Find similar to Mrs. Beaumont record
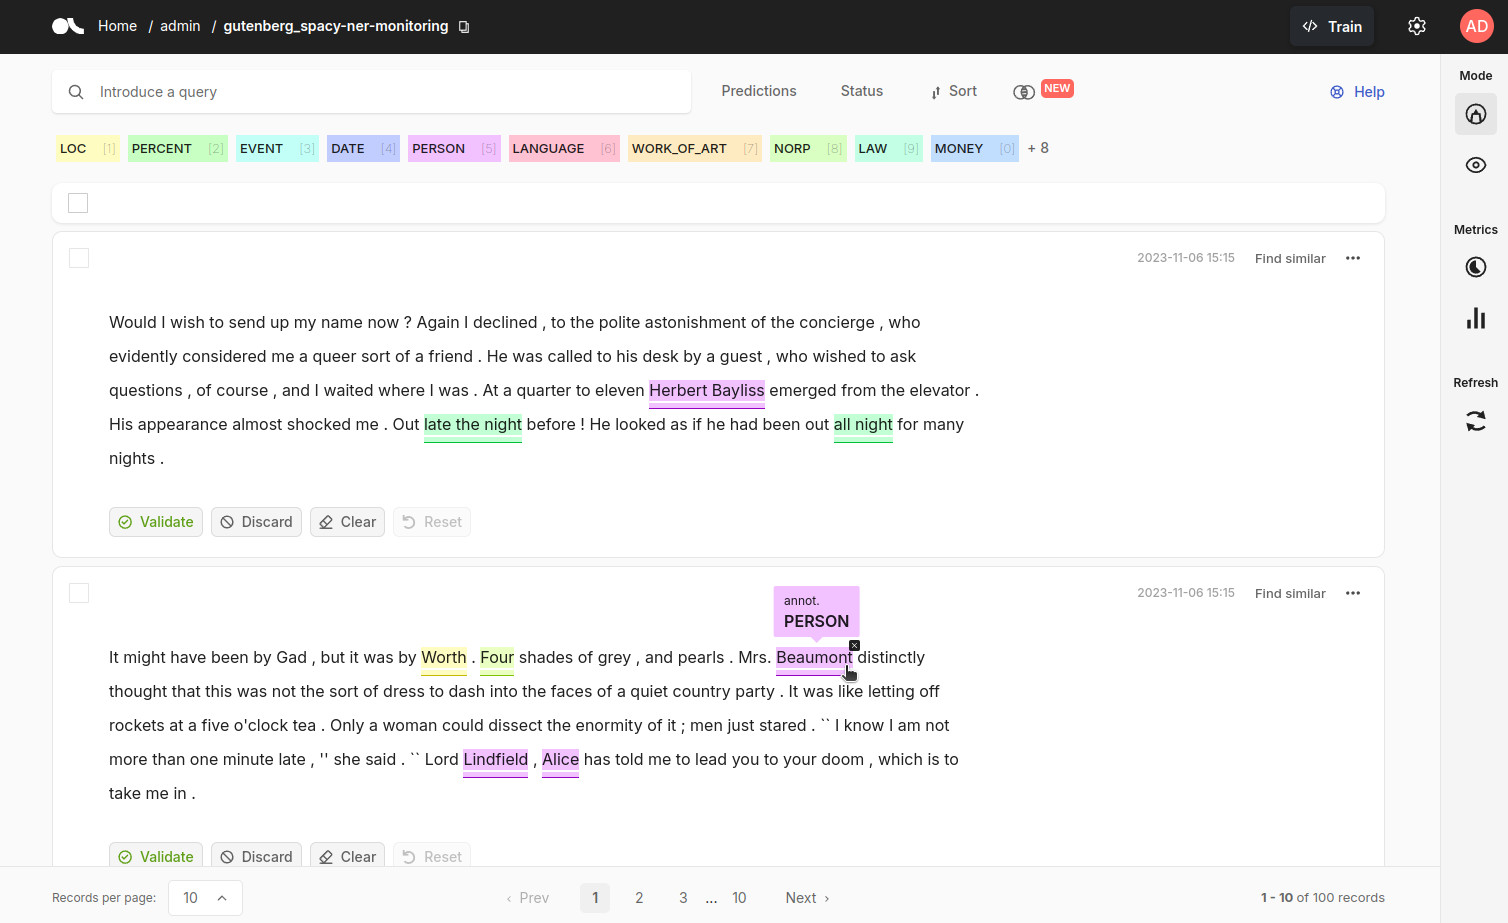 [1290, 593]
